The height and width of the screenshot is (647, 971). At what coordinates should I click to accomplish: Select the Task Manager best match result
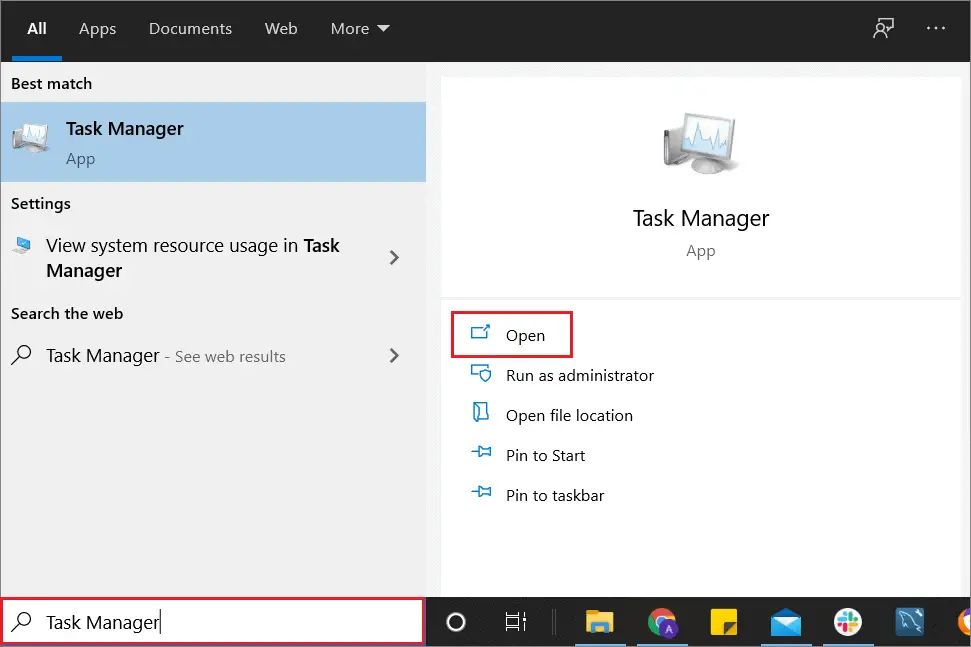[x=213, y=142]
